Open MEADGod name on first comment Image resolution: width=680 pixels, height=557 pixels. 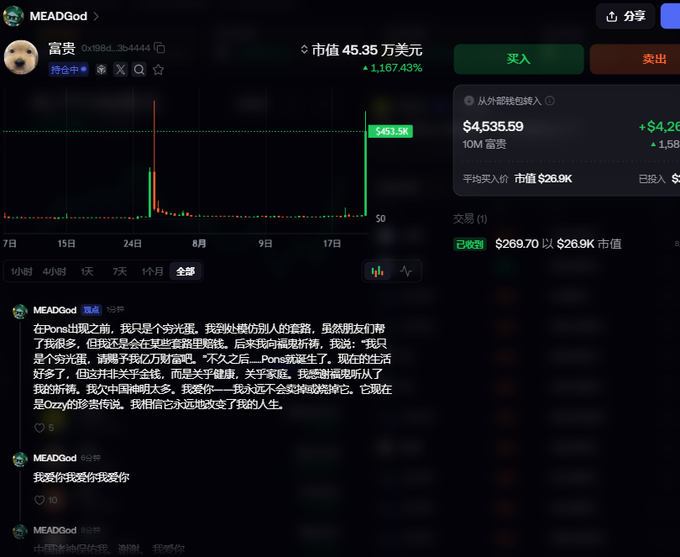click(55, 310)
